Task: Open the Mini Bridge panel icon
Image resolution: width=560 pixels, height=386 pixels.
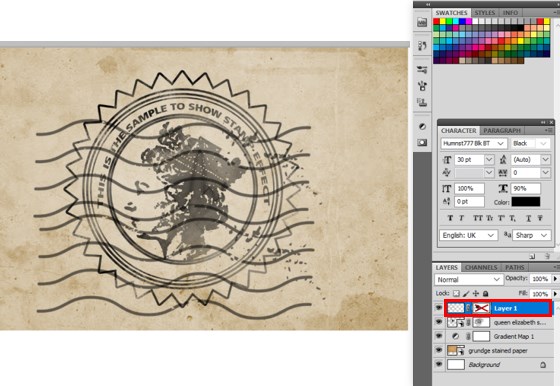Action: (422, 22)
